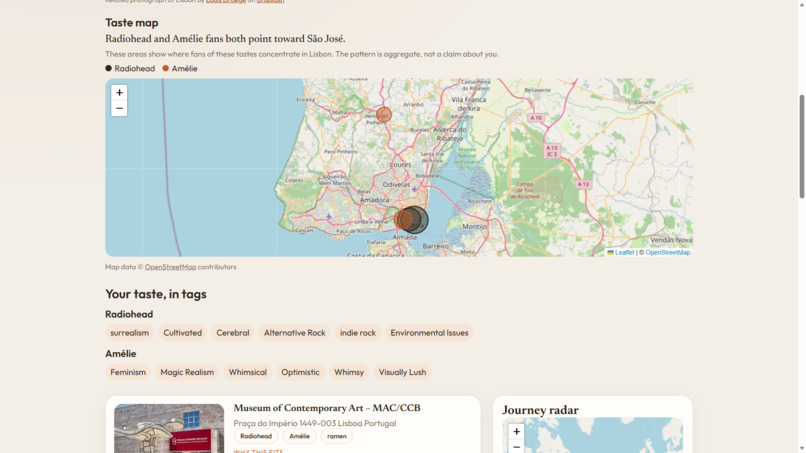806x453 pixels.
Task: Open OpenStreetMap contributors link below map
Action: [170, 267]
